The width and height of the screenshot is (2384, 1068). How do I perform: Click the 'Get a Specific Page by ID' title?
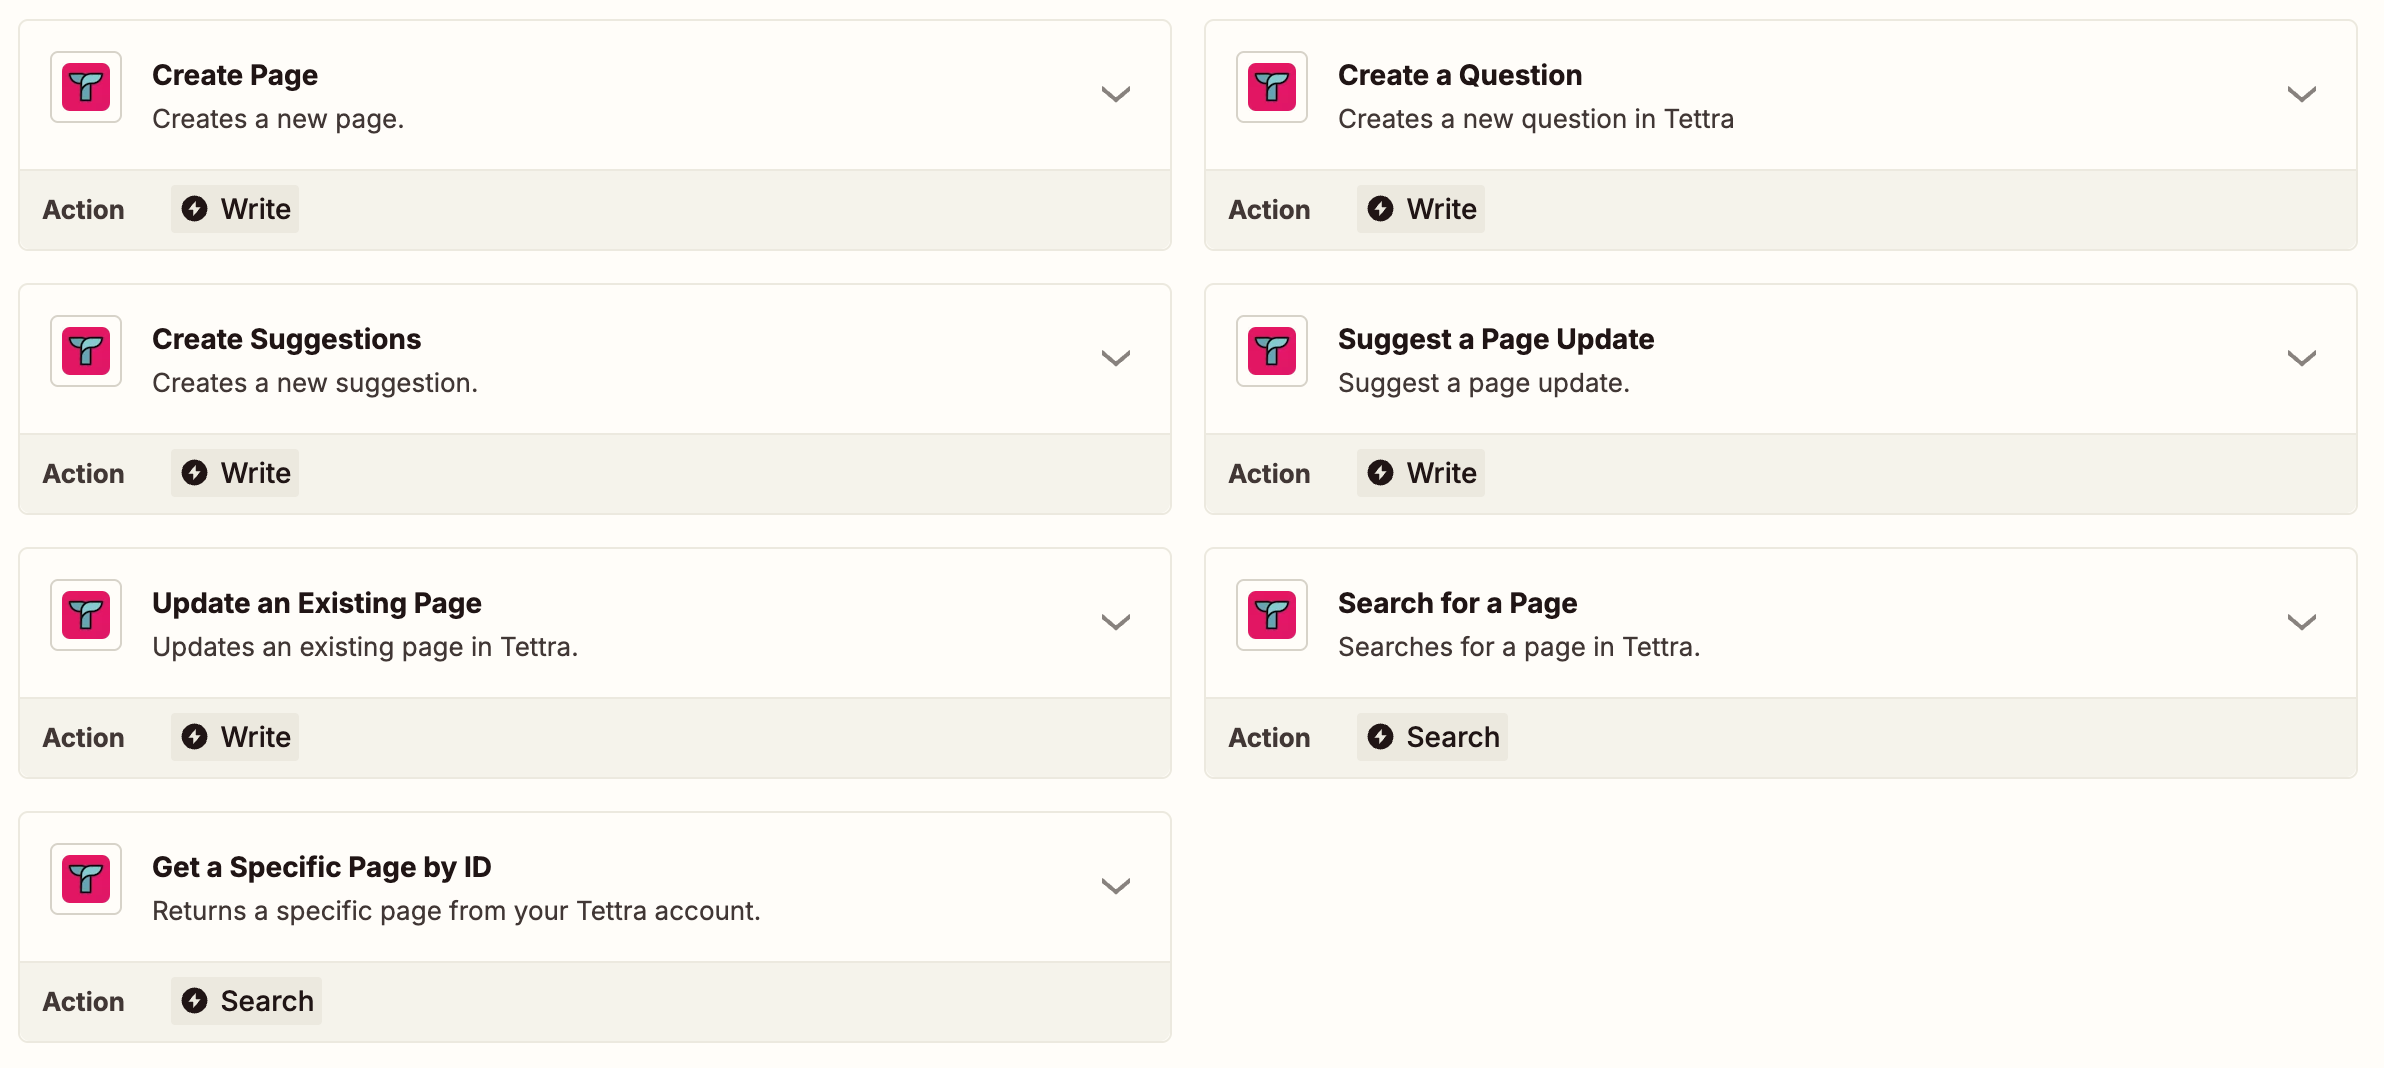[x=322, y=868]
